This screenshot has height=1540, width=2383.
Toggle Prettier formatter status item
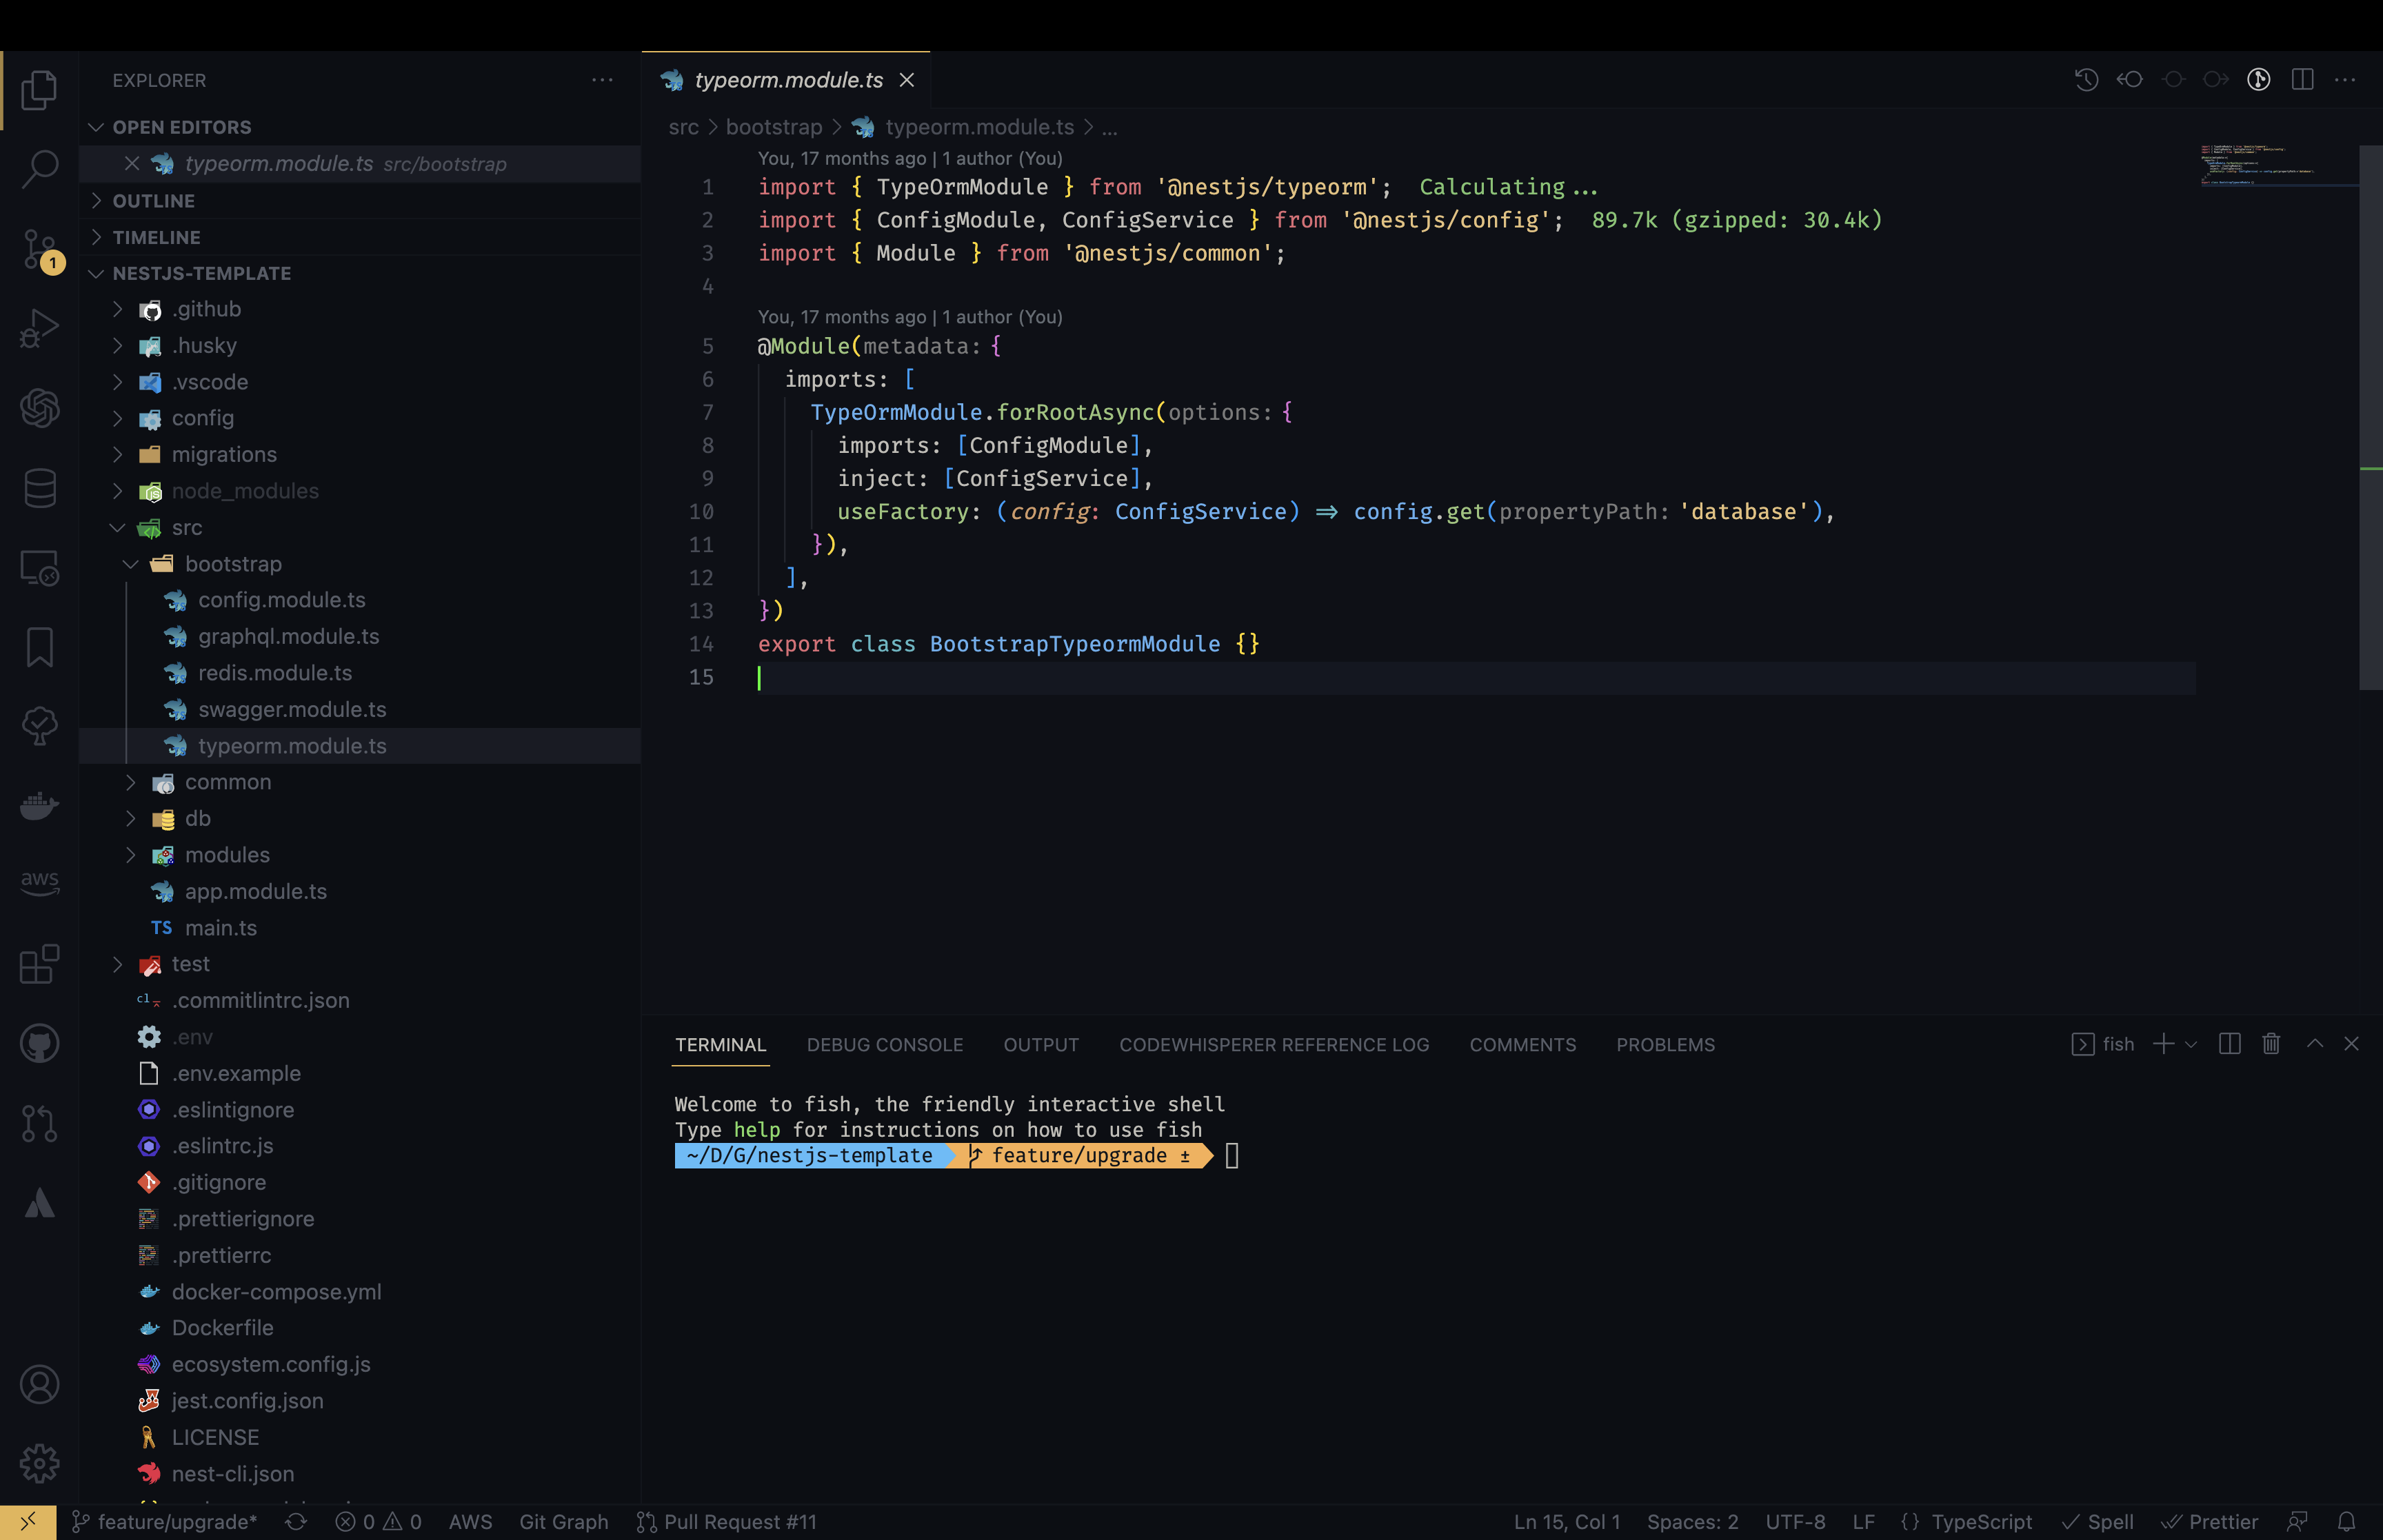point(2209,1522)
